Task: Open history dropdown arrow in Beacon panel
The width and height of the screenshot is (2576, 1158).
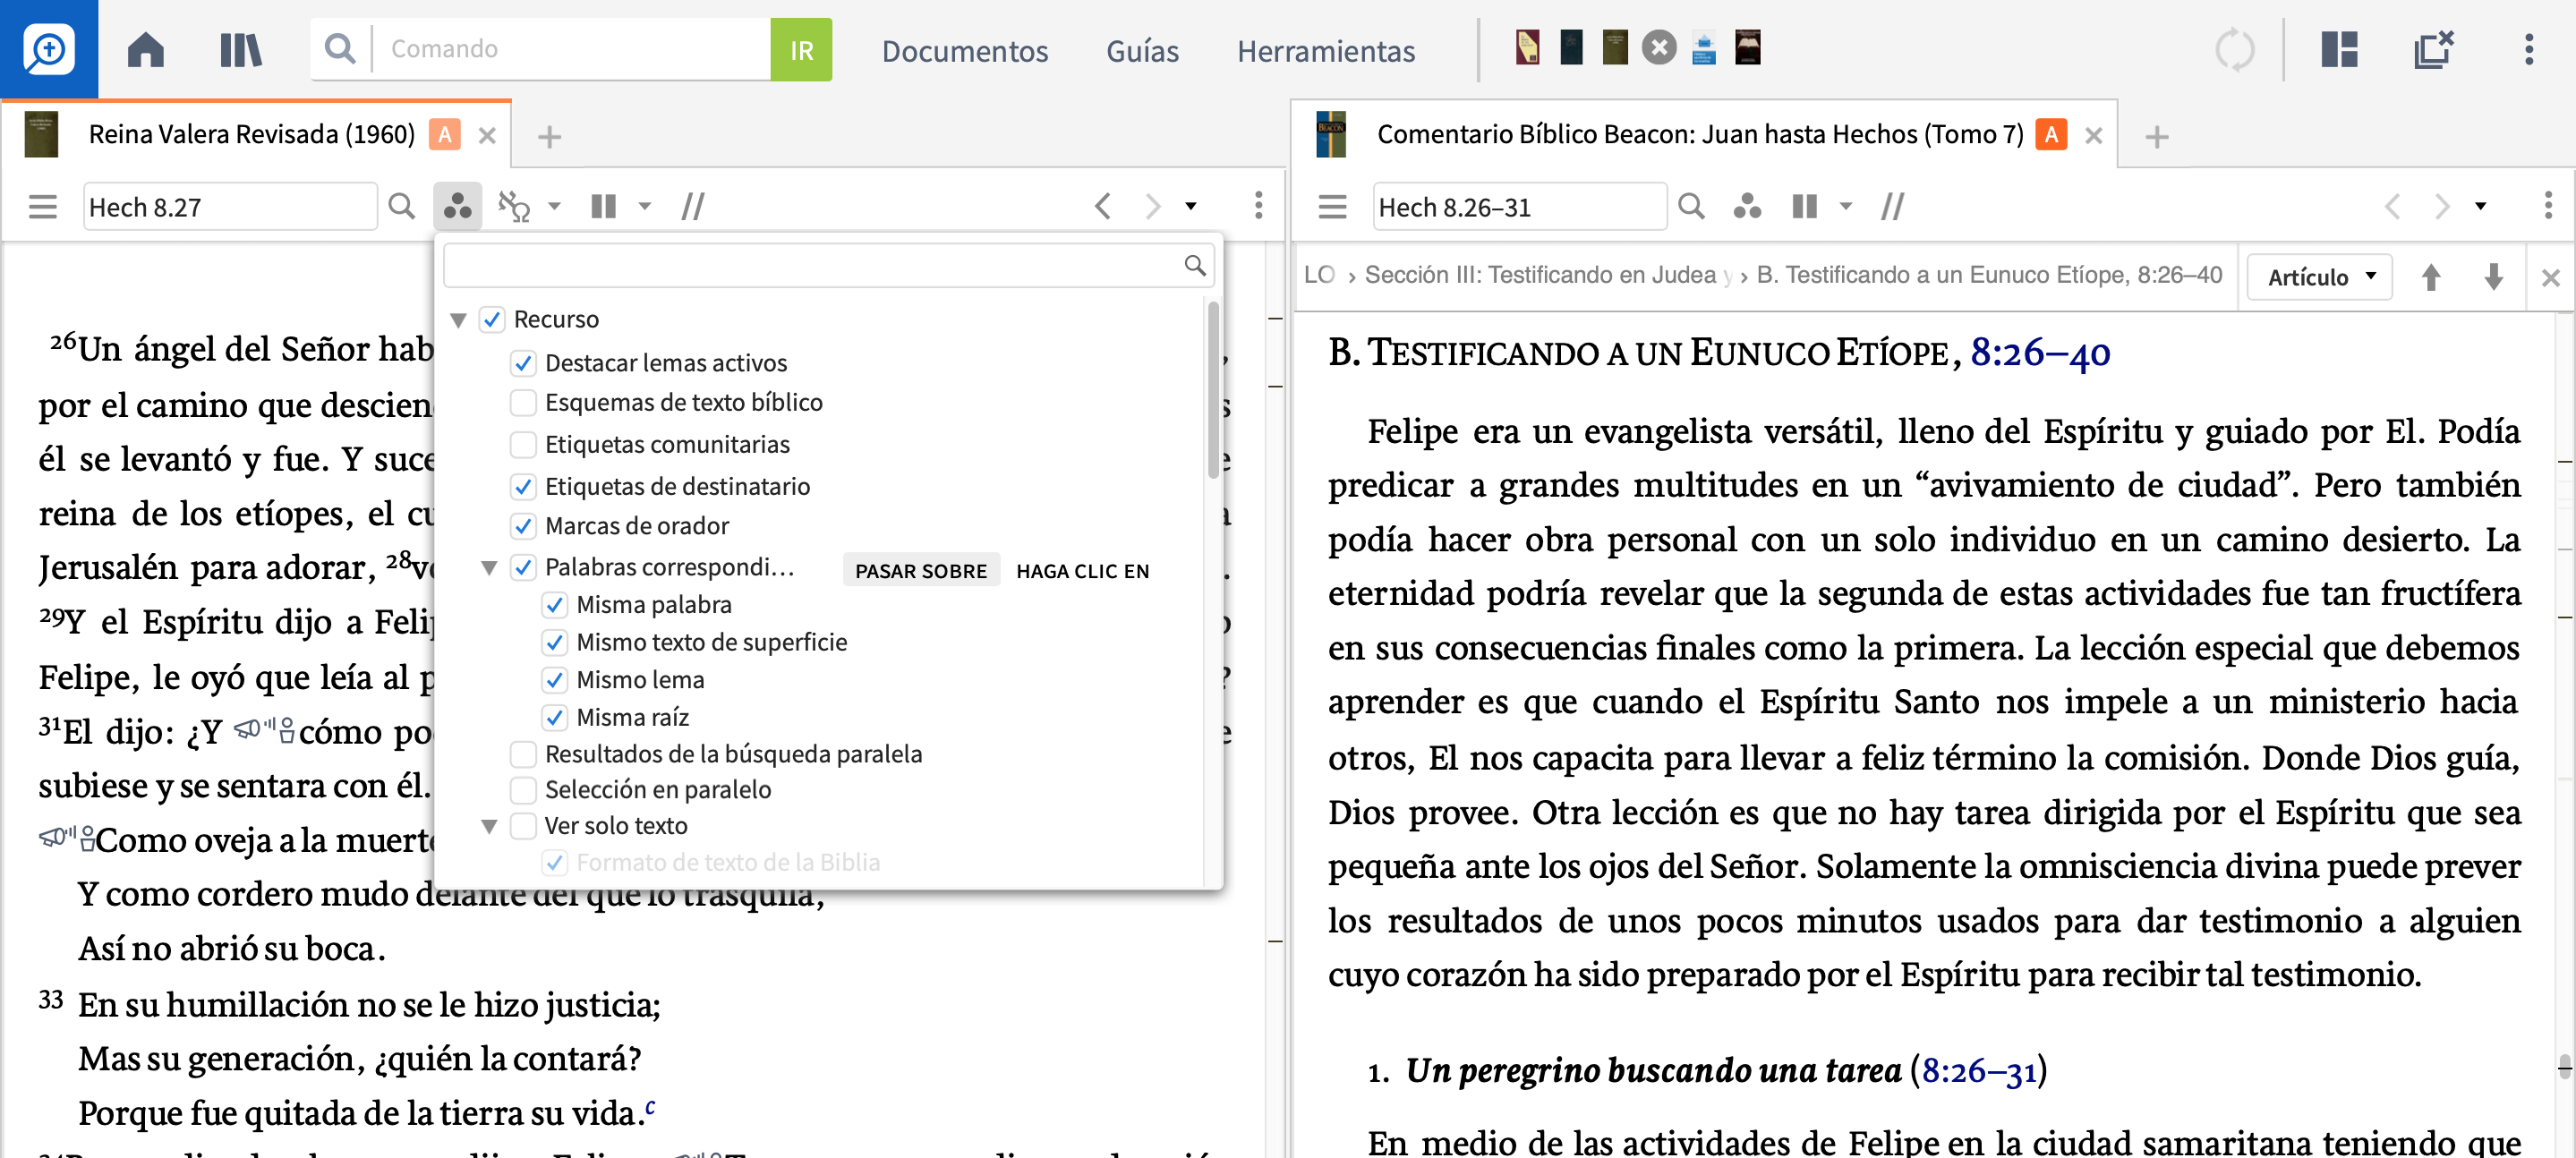Action: point(2480,207)
